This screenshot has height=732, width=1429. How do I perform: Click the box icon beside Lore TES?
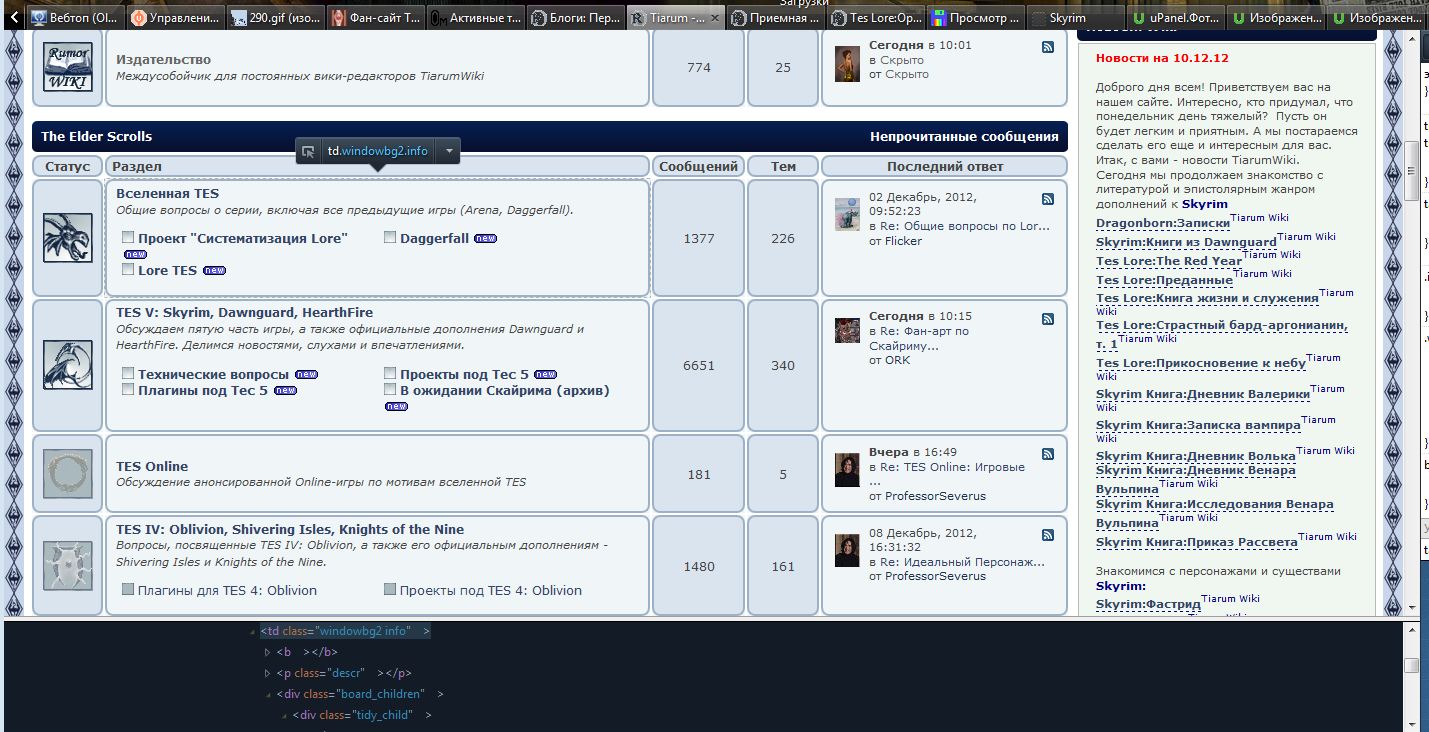[128, 270]
